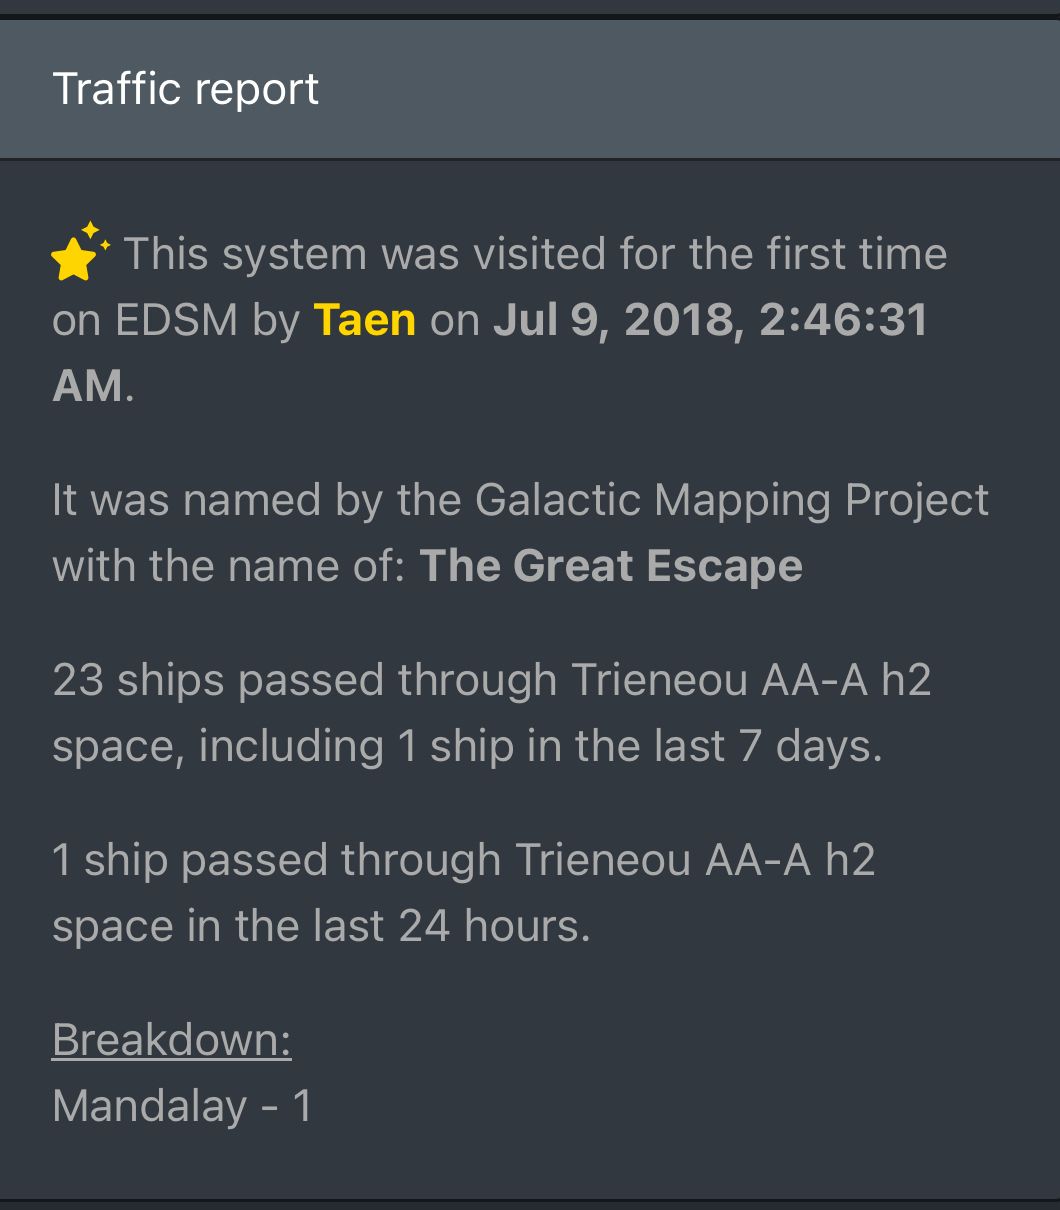
Task: Click the underlined Breakdown label
Action: coord(171,1040)
